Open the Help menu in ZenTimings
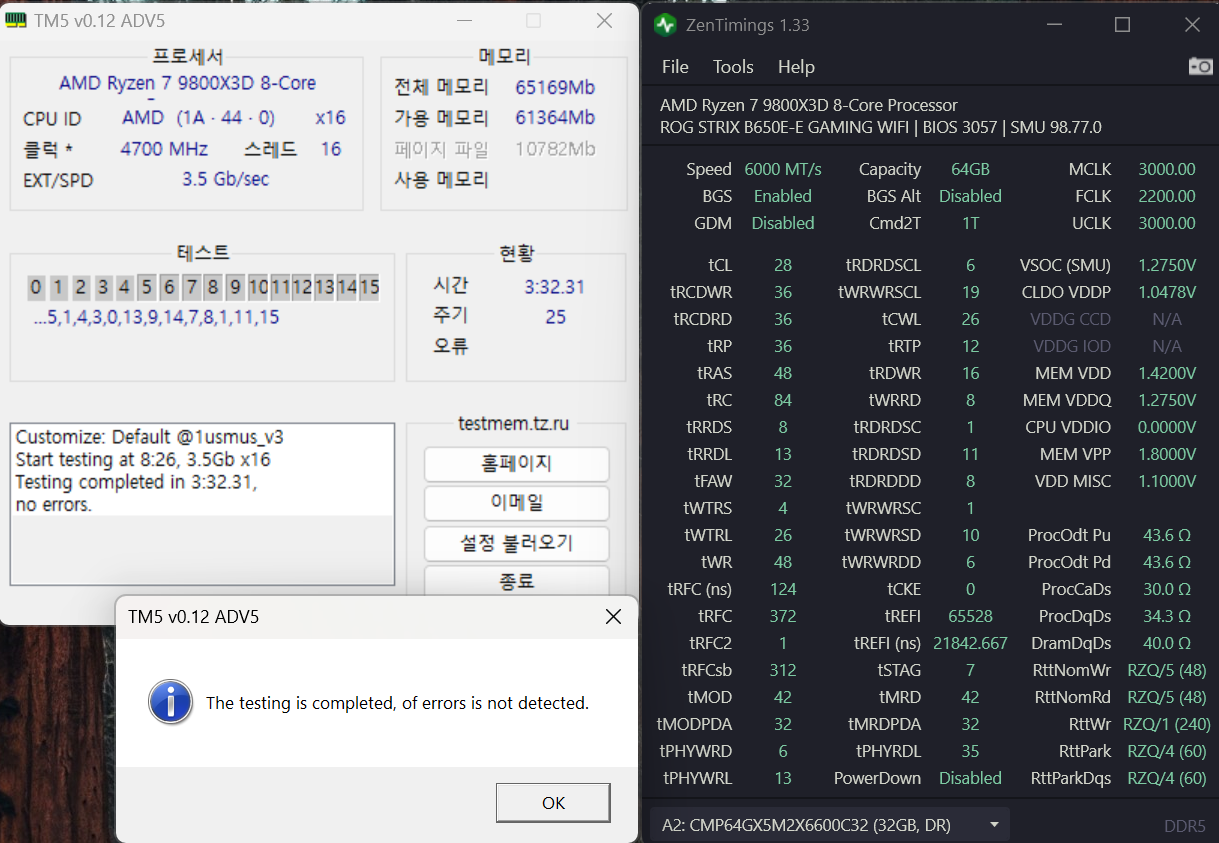Image resolution: width=1219 pixels, height=843 pixels. (796, 67)
